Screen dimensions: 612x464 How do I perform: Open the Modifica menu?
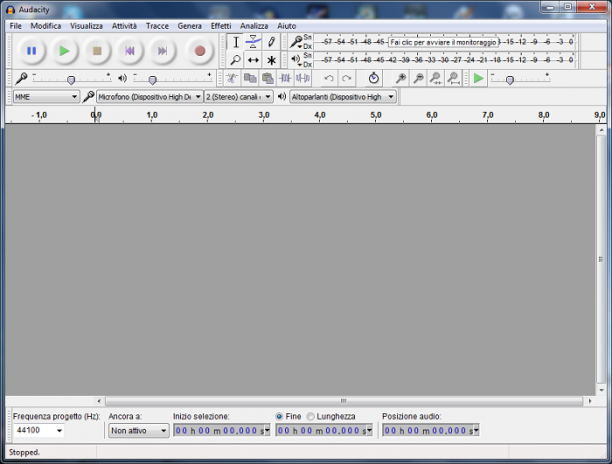click(46, 26)
